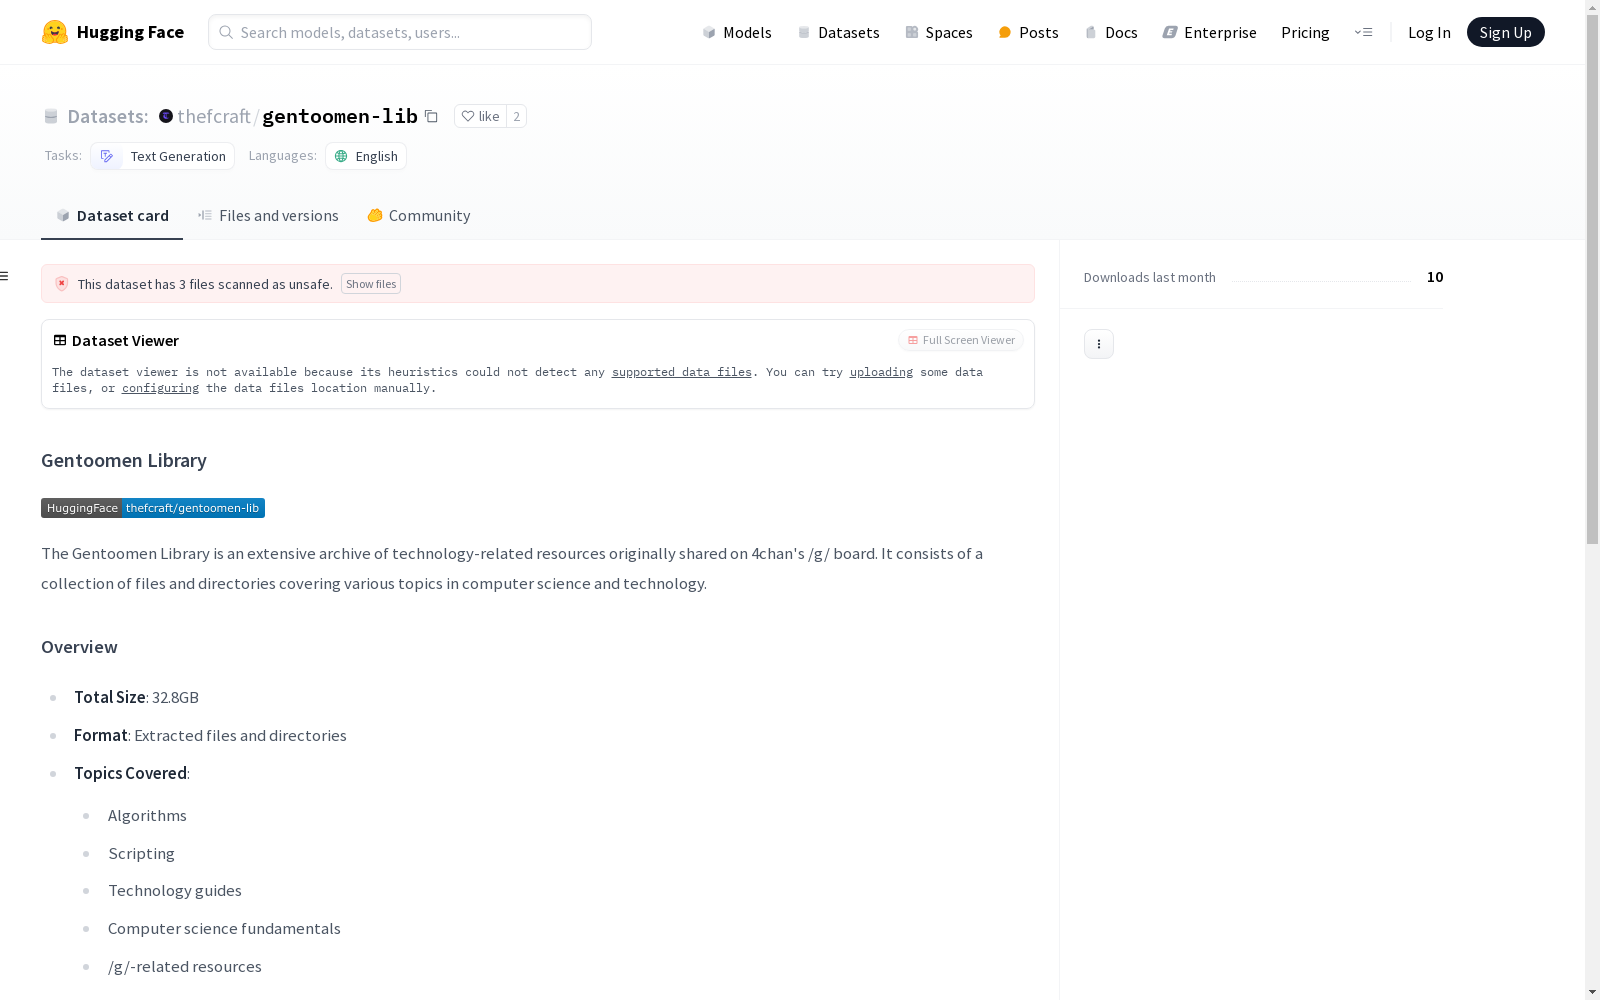Follow the uploading link
This screenshot has width=1600, height=1000.
(x=881, y=372)
